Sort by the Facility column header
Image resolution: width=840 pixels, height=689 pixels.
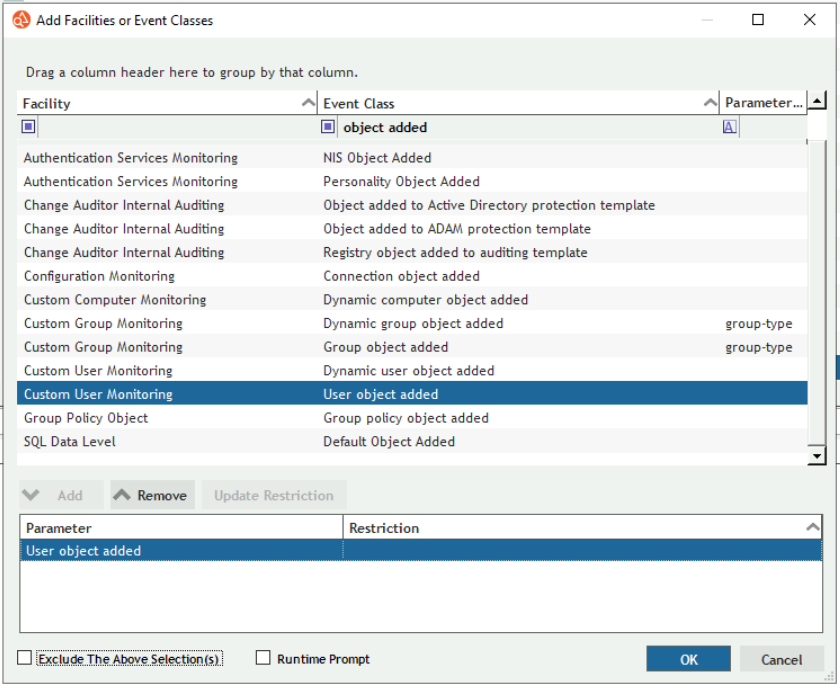point(160,103)
